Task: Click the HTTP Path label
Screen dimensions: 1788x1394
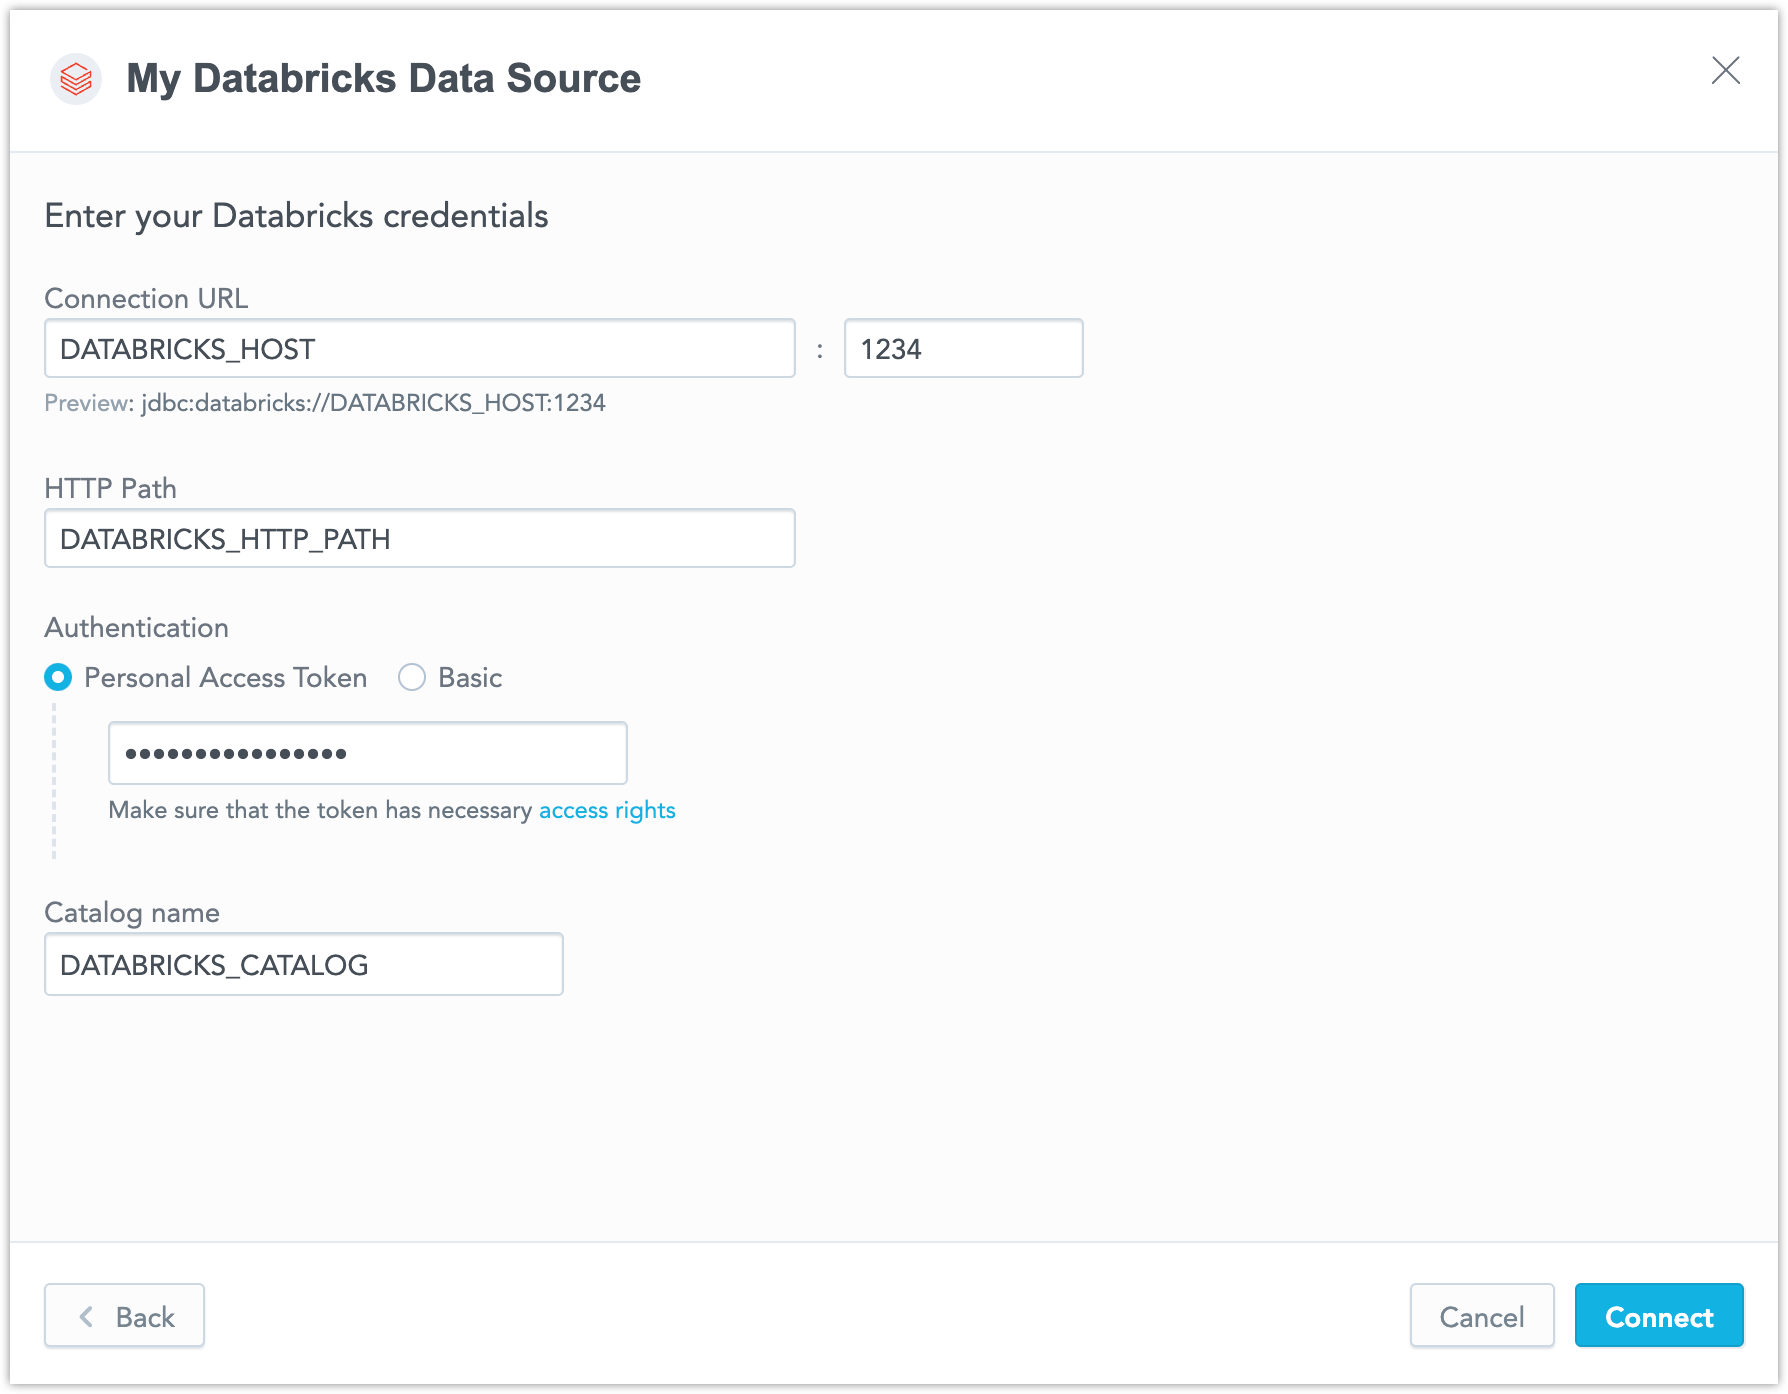Action: coord(110,488)
